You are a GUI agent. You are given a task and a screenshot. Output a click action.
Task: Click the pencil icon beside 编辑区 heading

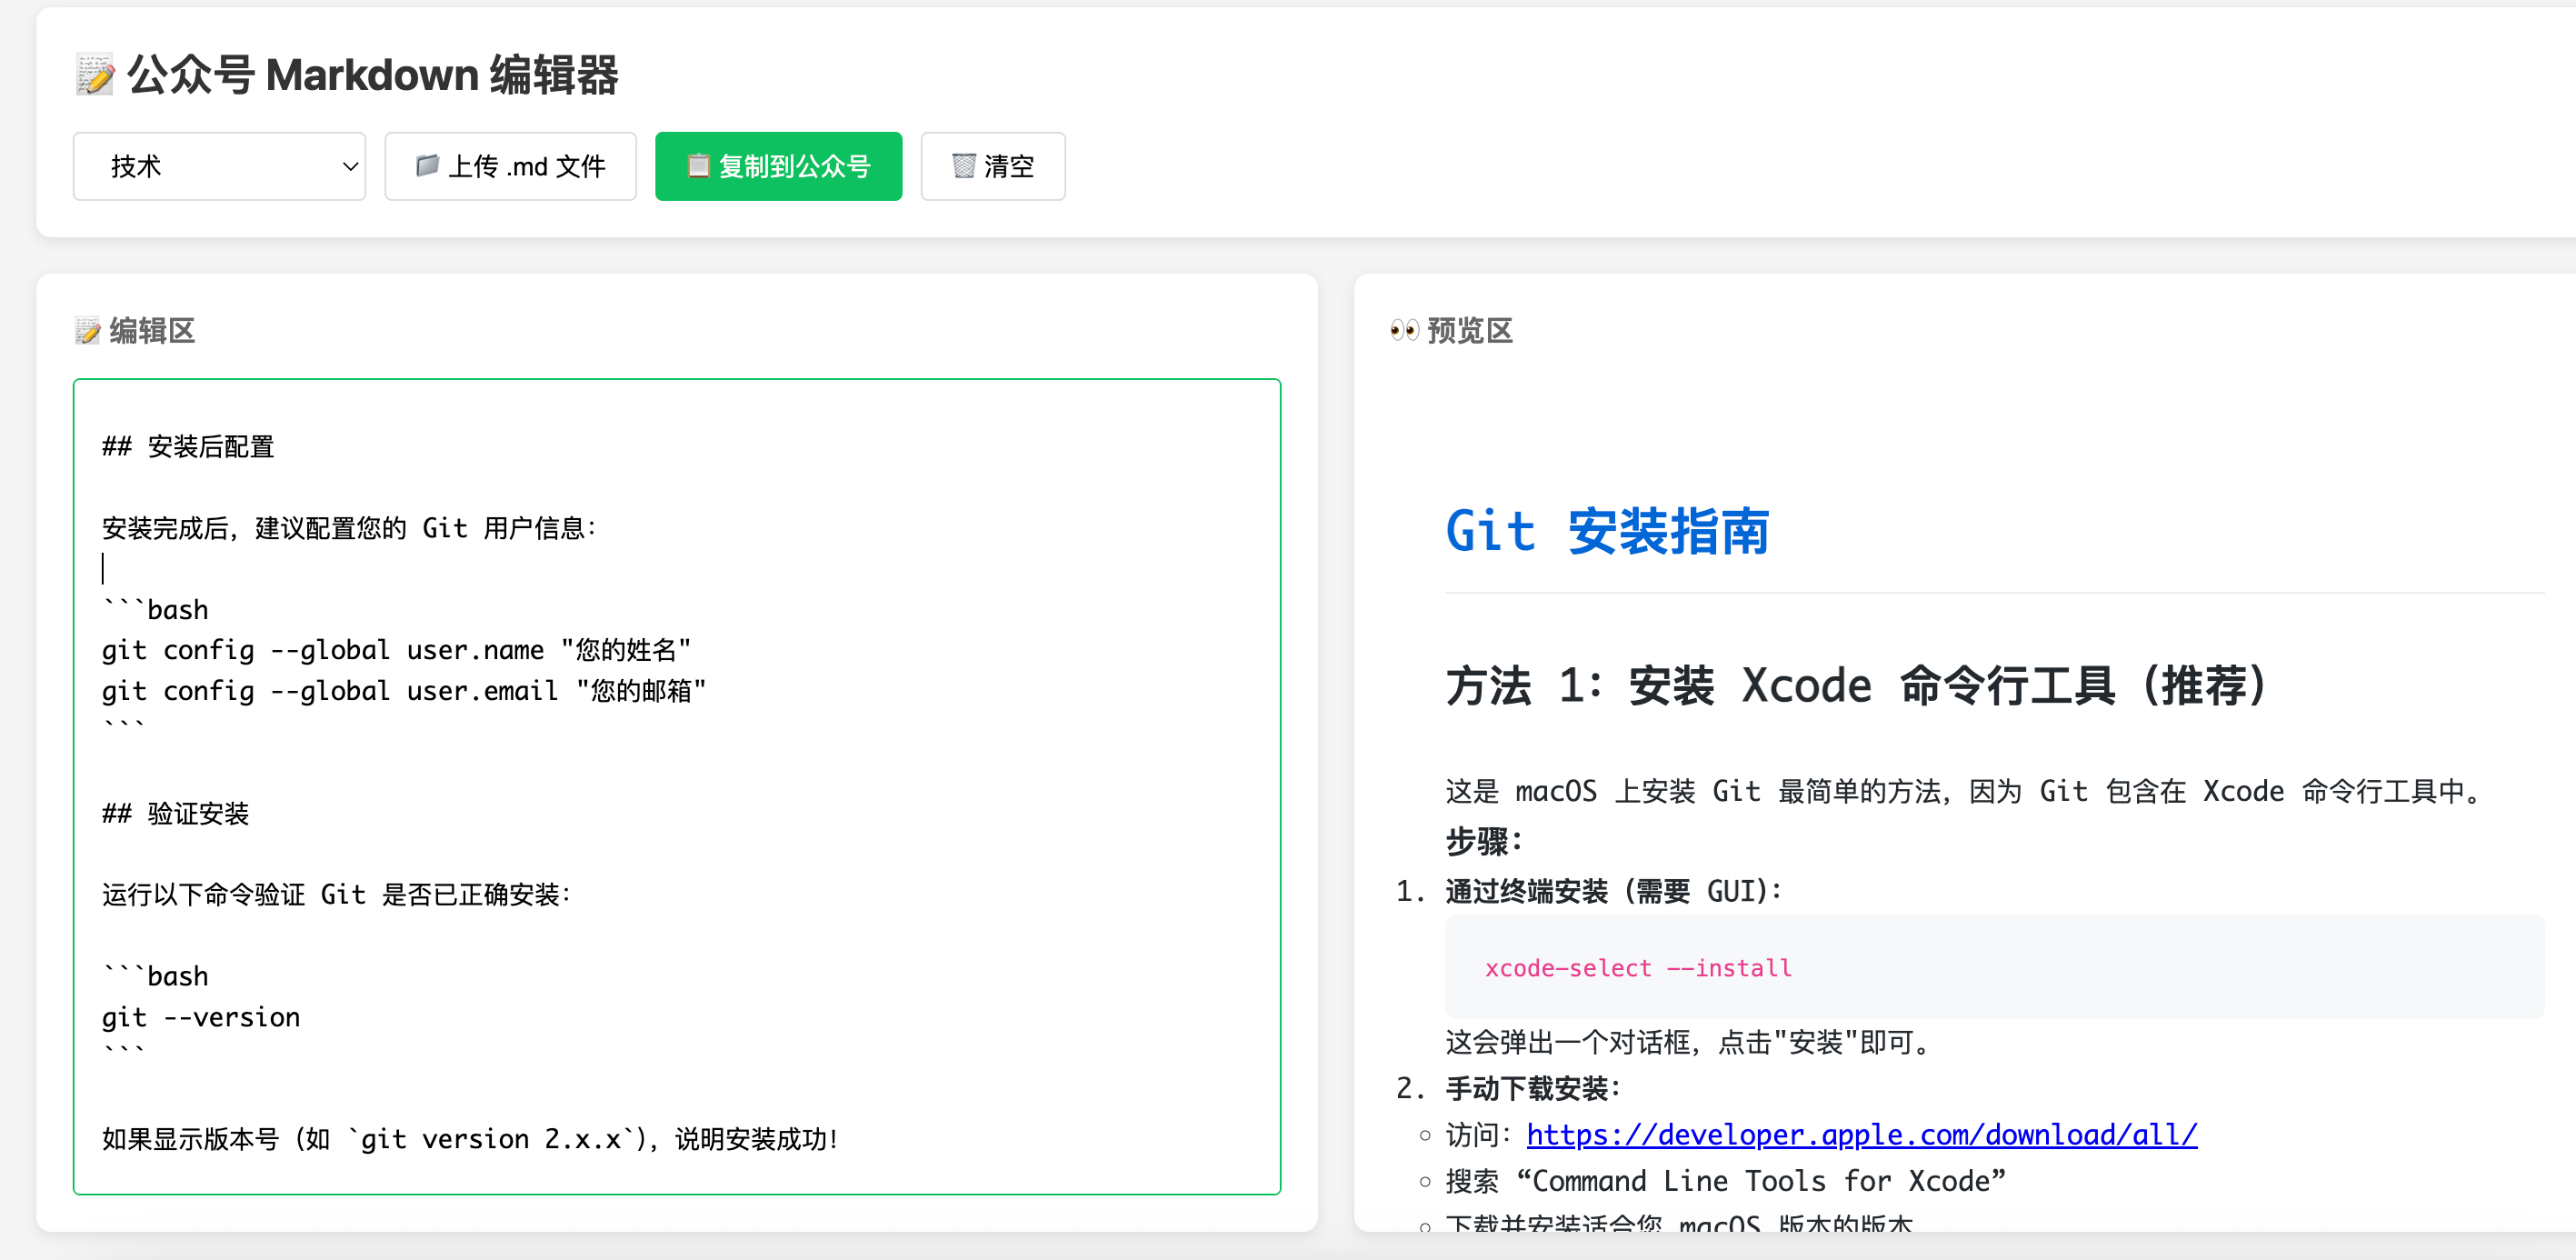(x=88, y=331)
